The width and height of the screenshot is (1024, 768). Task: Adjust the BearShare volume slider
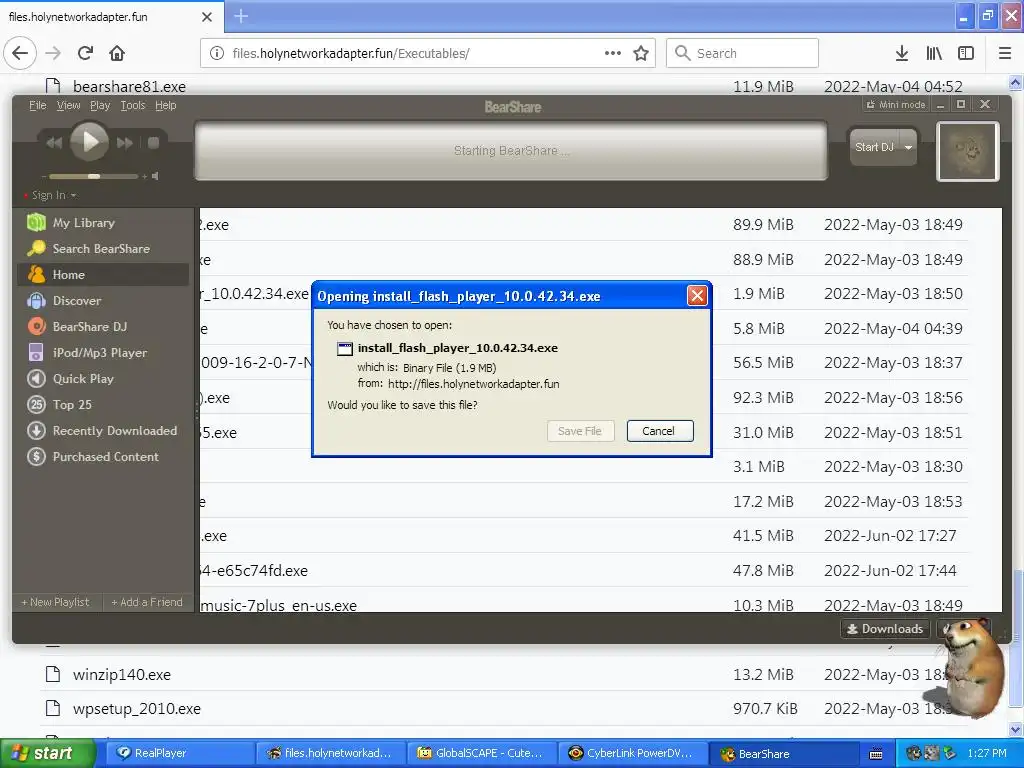93,176
